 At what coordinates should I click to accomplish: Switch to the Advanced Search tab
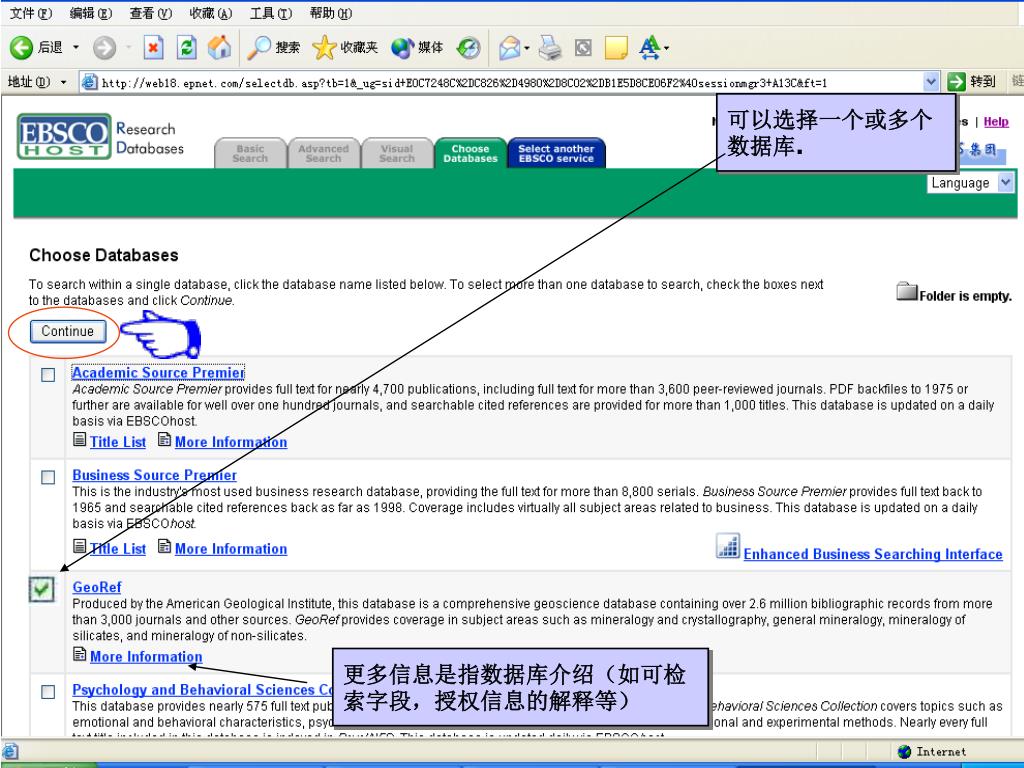click(323, 153)
